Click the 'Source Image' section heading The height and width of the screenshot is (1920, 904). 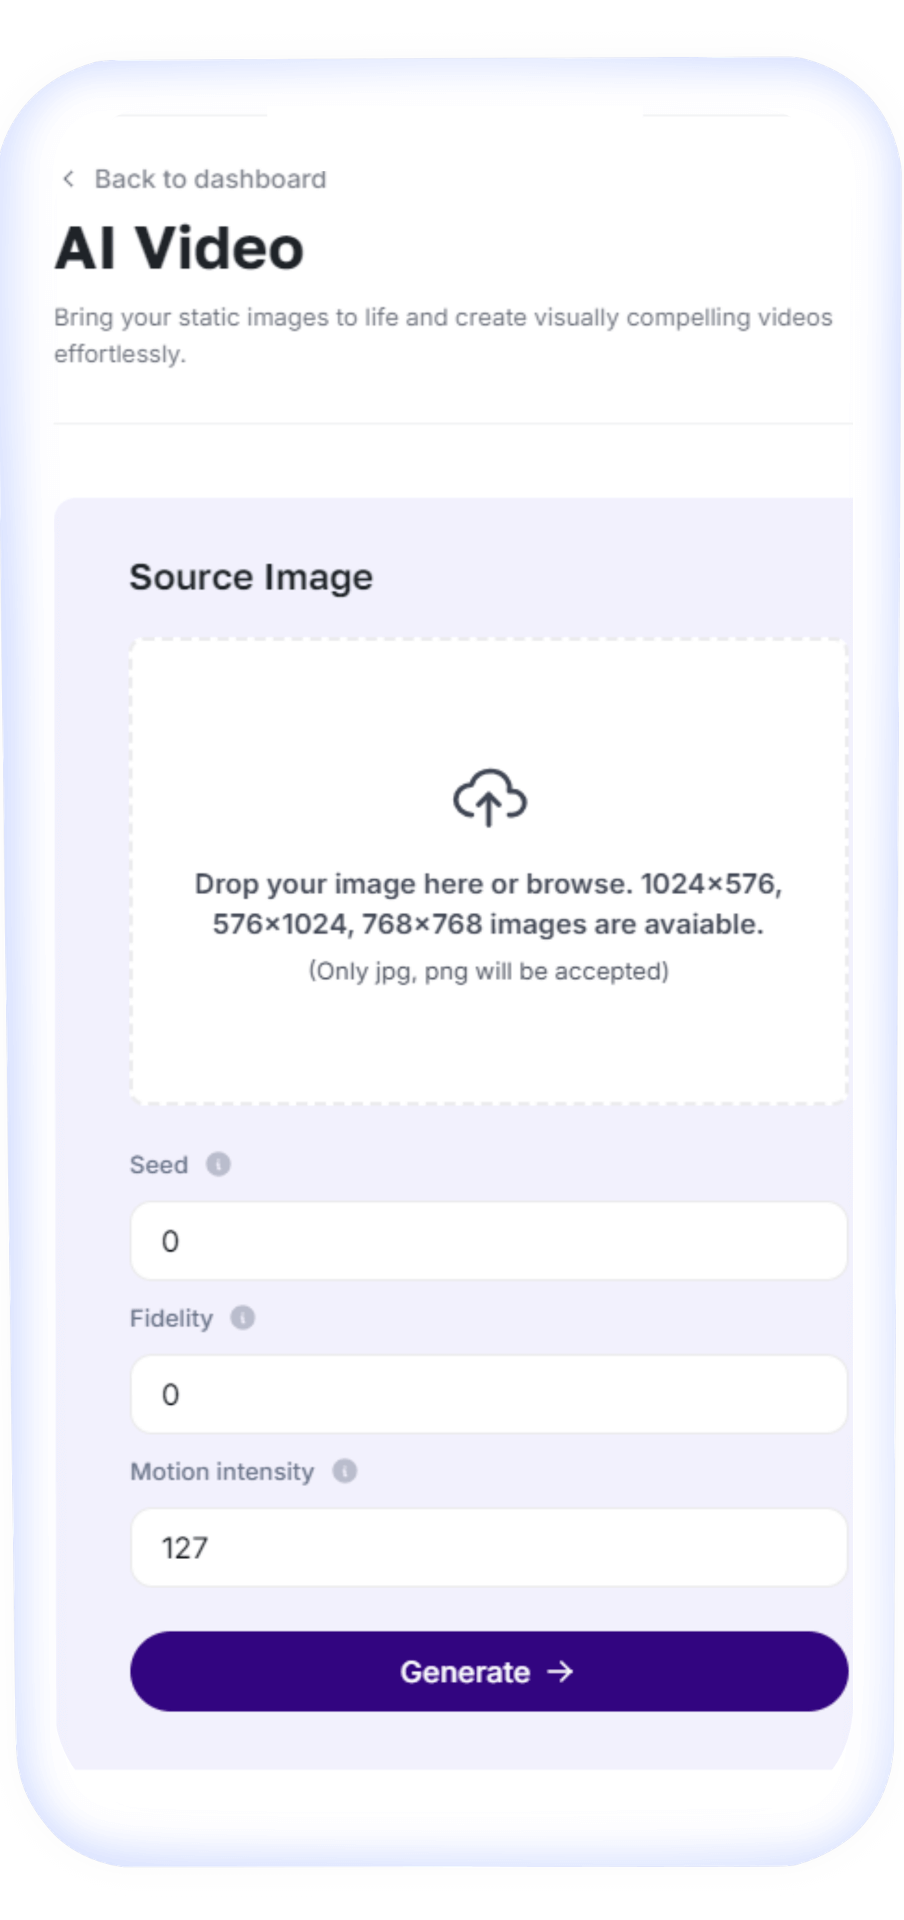coord(251,577)
